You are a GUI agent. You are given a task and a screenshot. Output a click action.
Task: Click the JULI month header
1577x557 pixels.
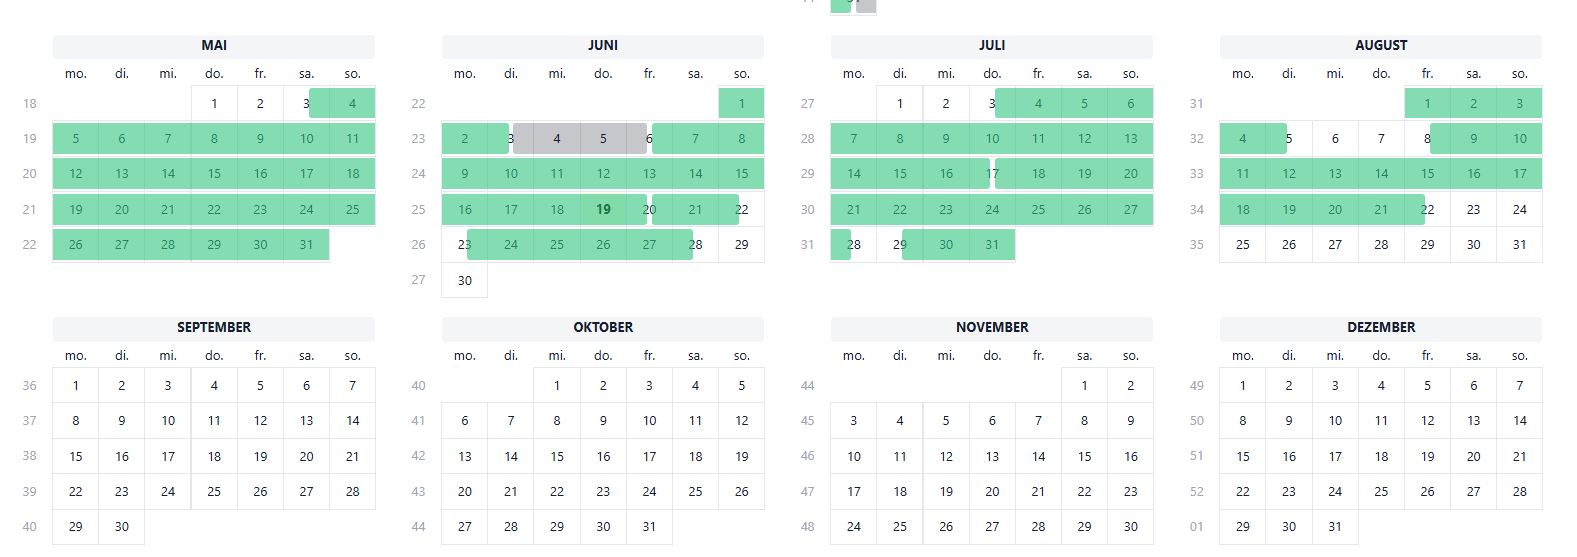tap(992, 46)
